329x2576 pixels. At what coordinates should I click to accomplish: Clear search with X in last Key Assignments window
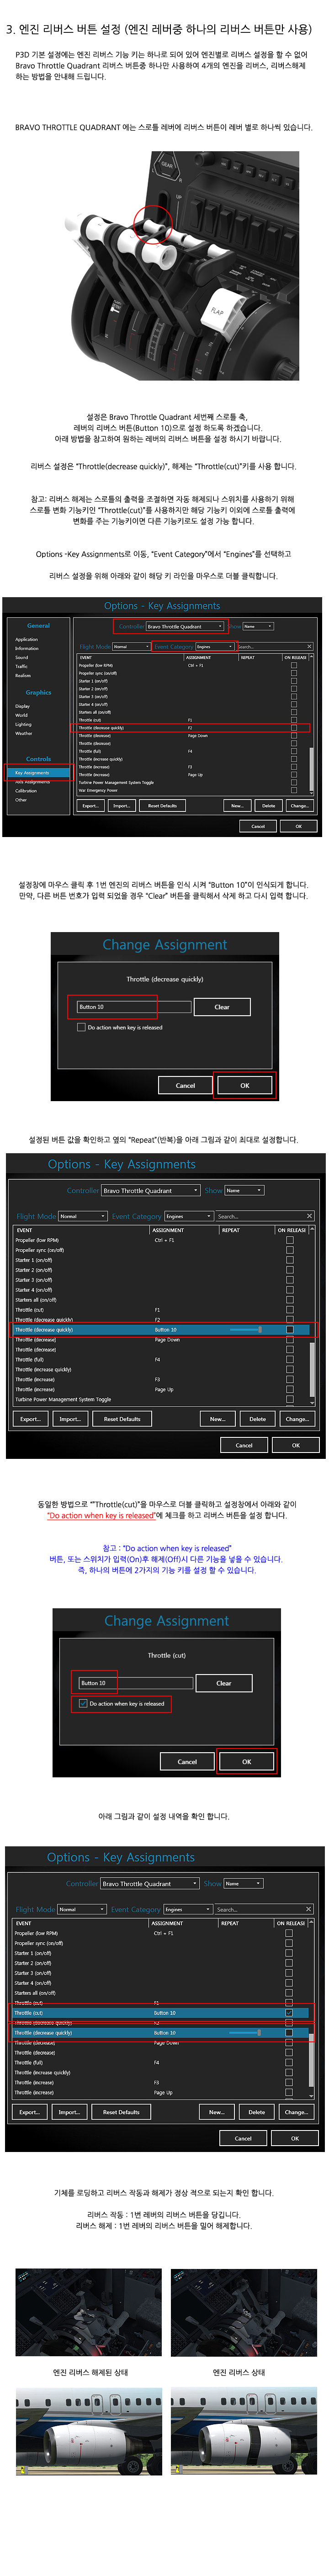(308, 1909)
